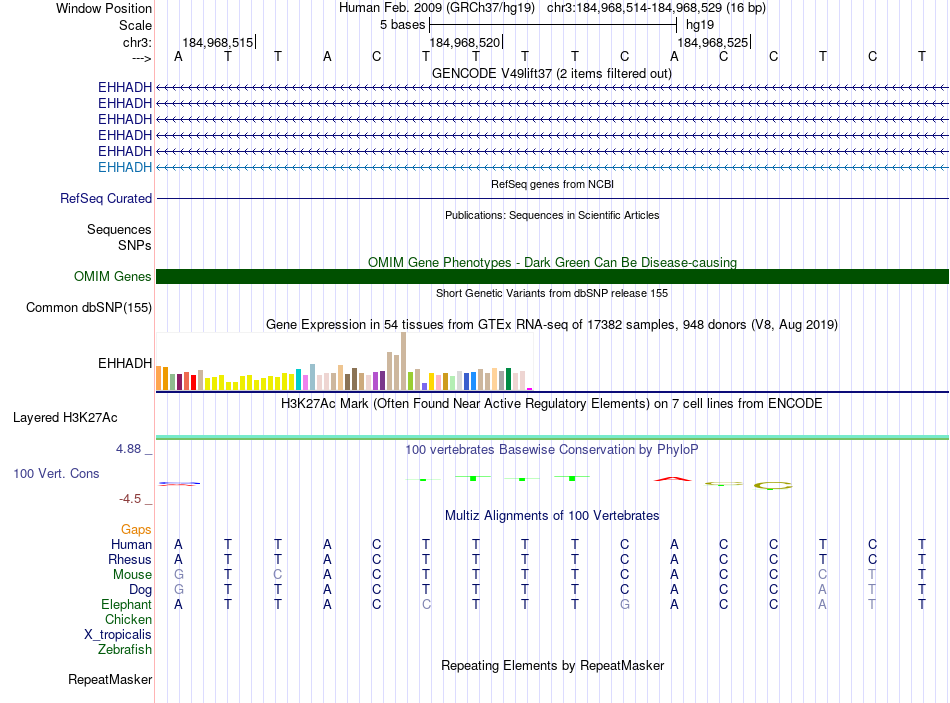950x703 pixels.
Task: Click the '--->' strand direction arrow
Action: click(141, 58)
